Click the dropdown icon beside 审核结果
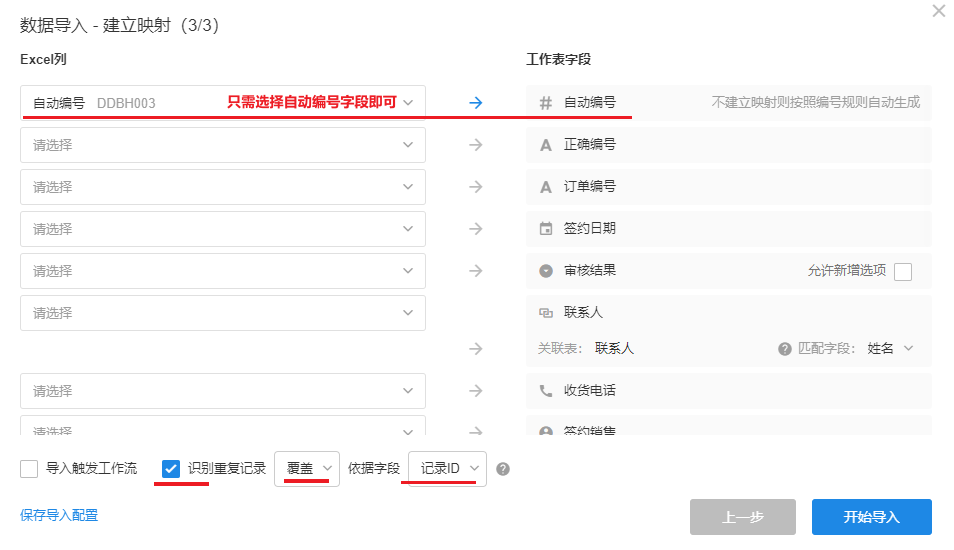Screen dimensions: 954x550 tap(546, 271)
